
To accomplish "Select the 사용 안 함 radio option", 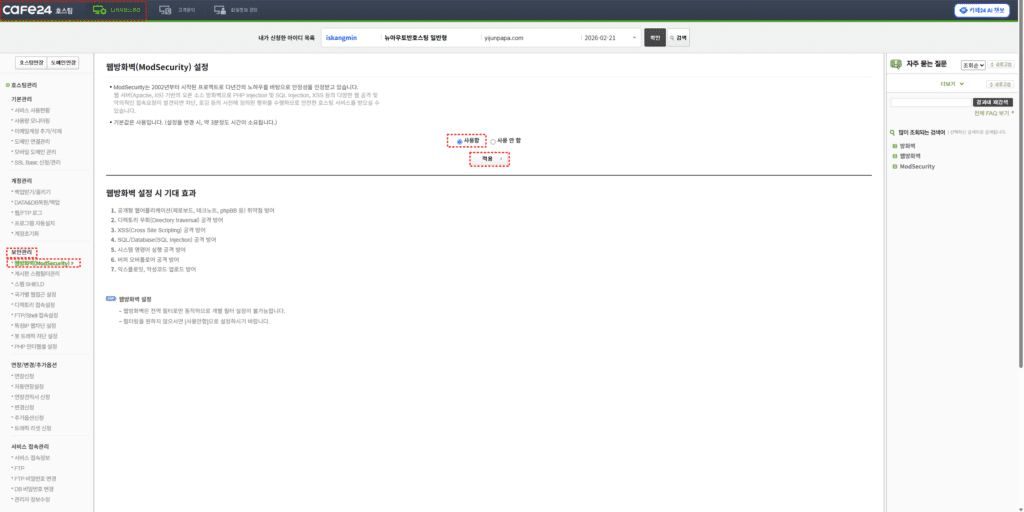I will pyautogui.click(x=493, y=141).
